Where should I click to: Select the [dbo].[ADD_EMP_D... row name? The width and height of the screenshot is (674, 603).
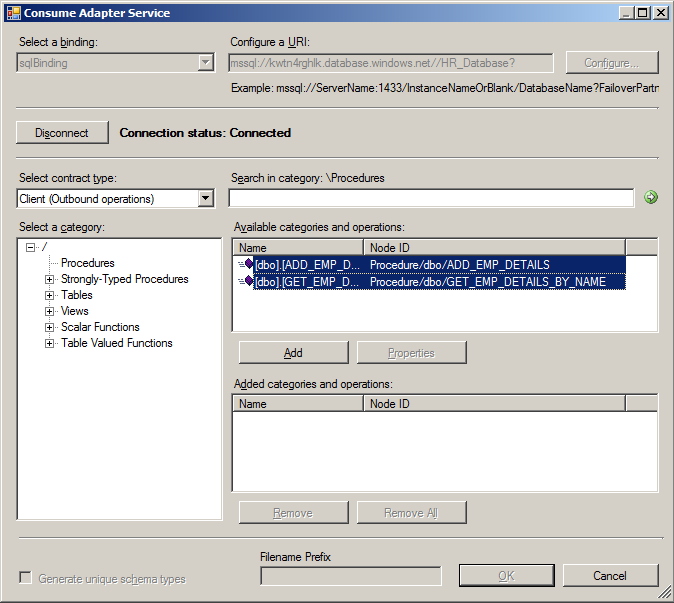[307, 265]
